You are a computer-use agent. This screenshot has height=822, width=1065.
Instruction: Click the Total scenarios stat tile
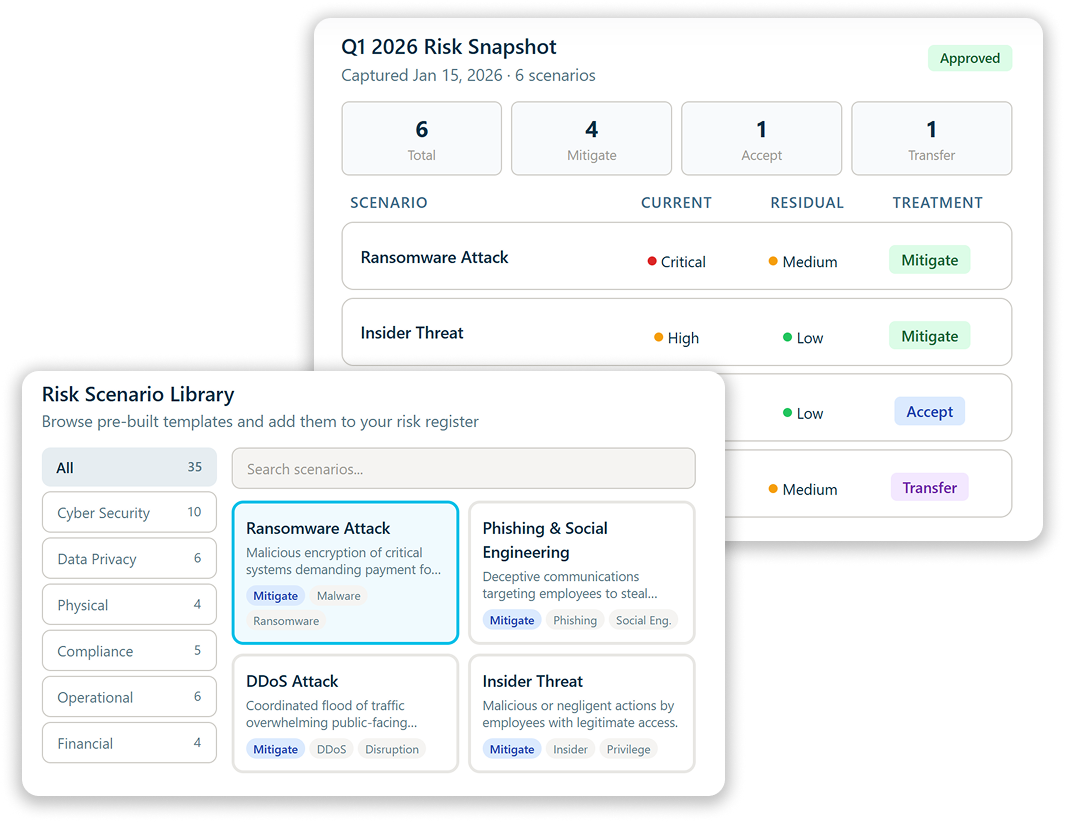tap(421, 139)
